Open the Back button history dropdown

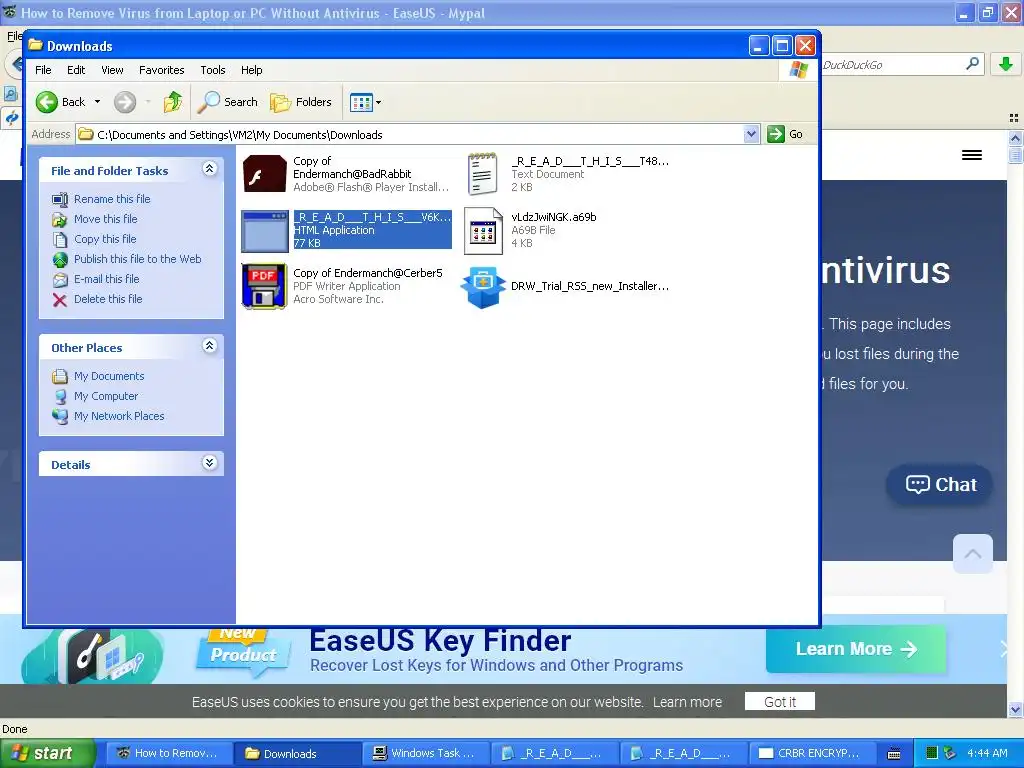click(97, 102)
